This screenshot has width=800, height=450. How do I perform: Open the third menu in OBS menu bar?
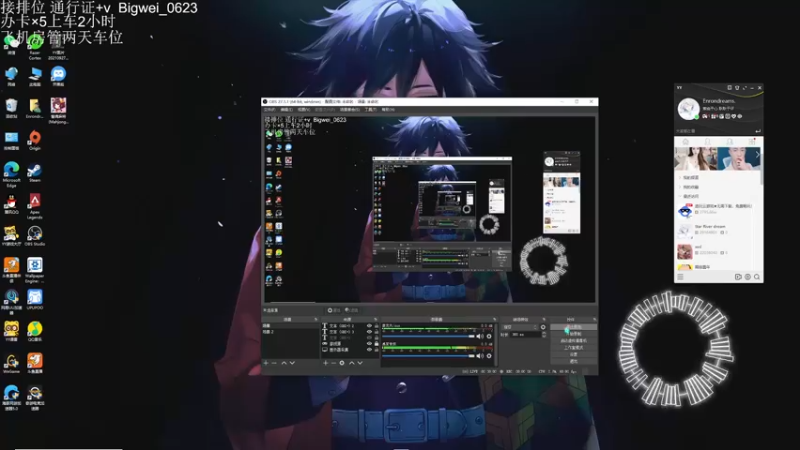point(304,110)
